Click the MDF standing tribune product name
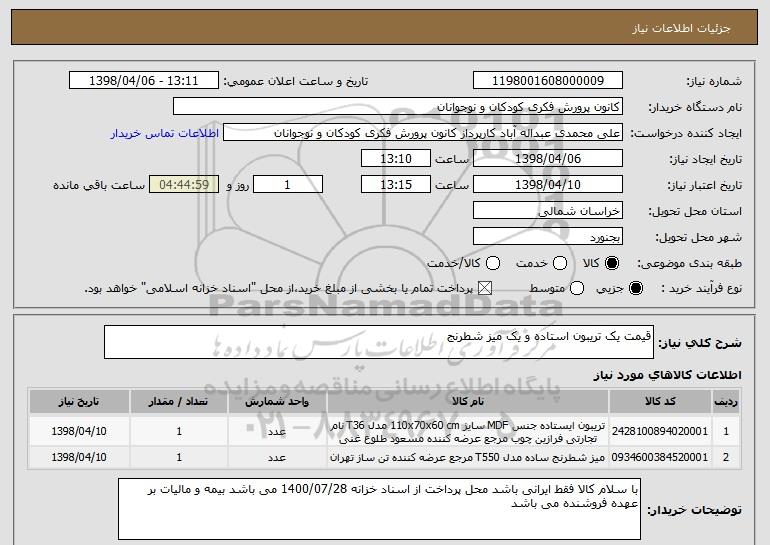The height and width of the screenshot is (545, 770). click(x=468, y=432)
